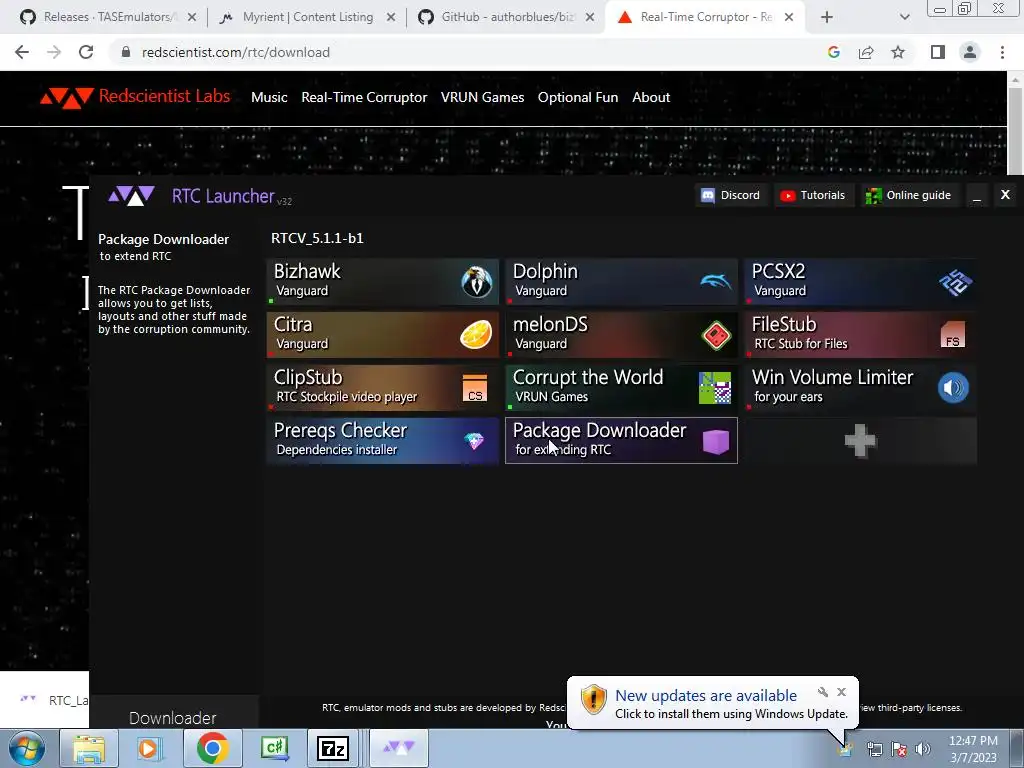Click the New updates are available notification
Image resolution: width=1024 pixels, height=768 pixels.
[x=712, y=703]
